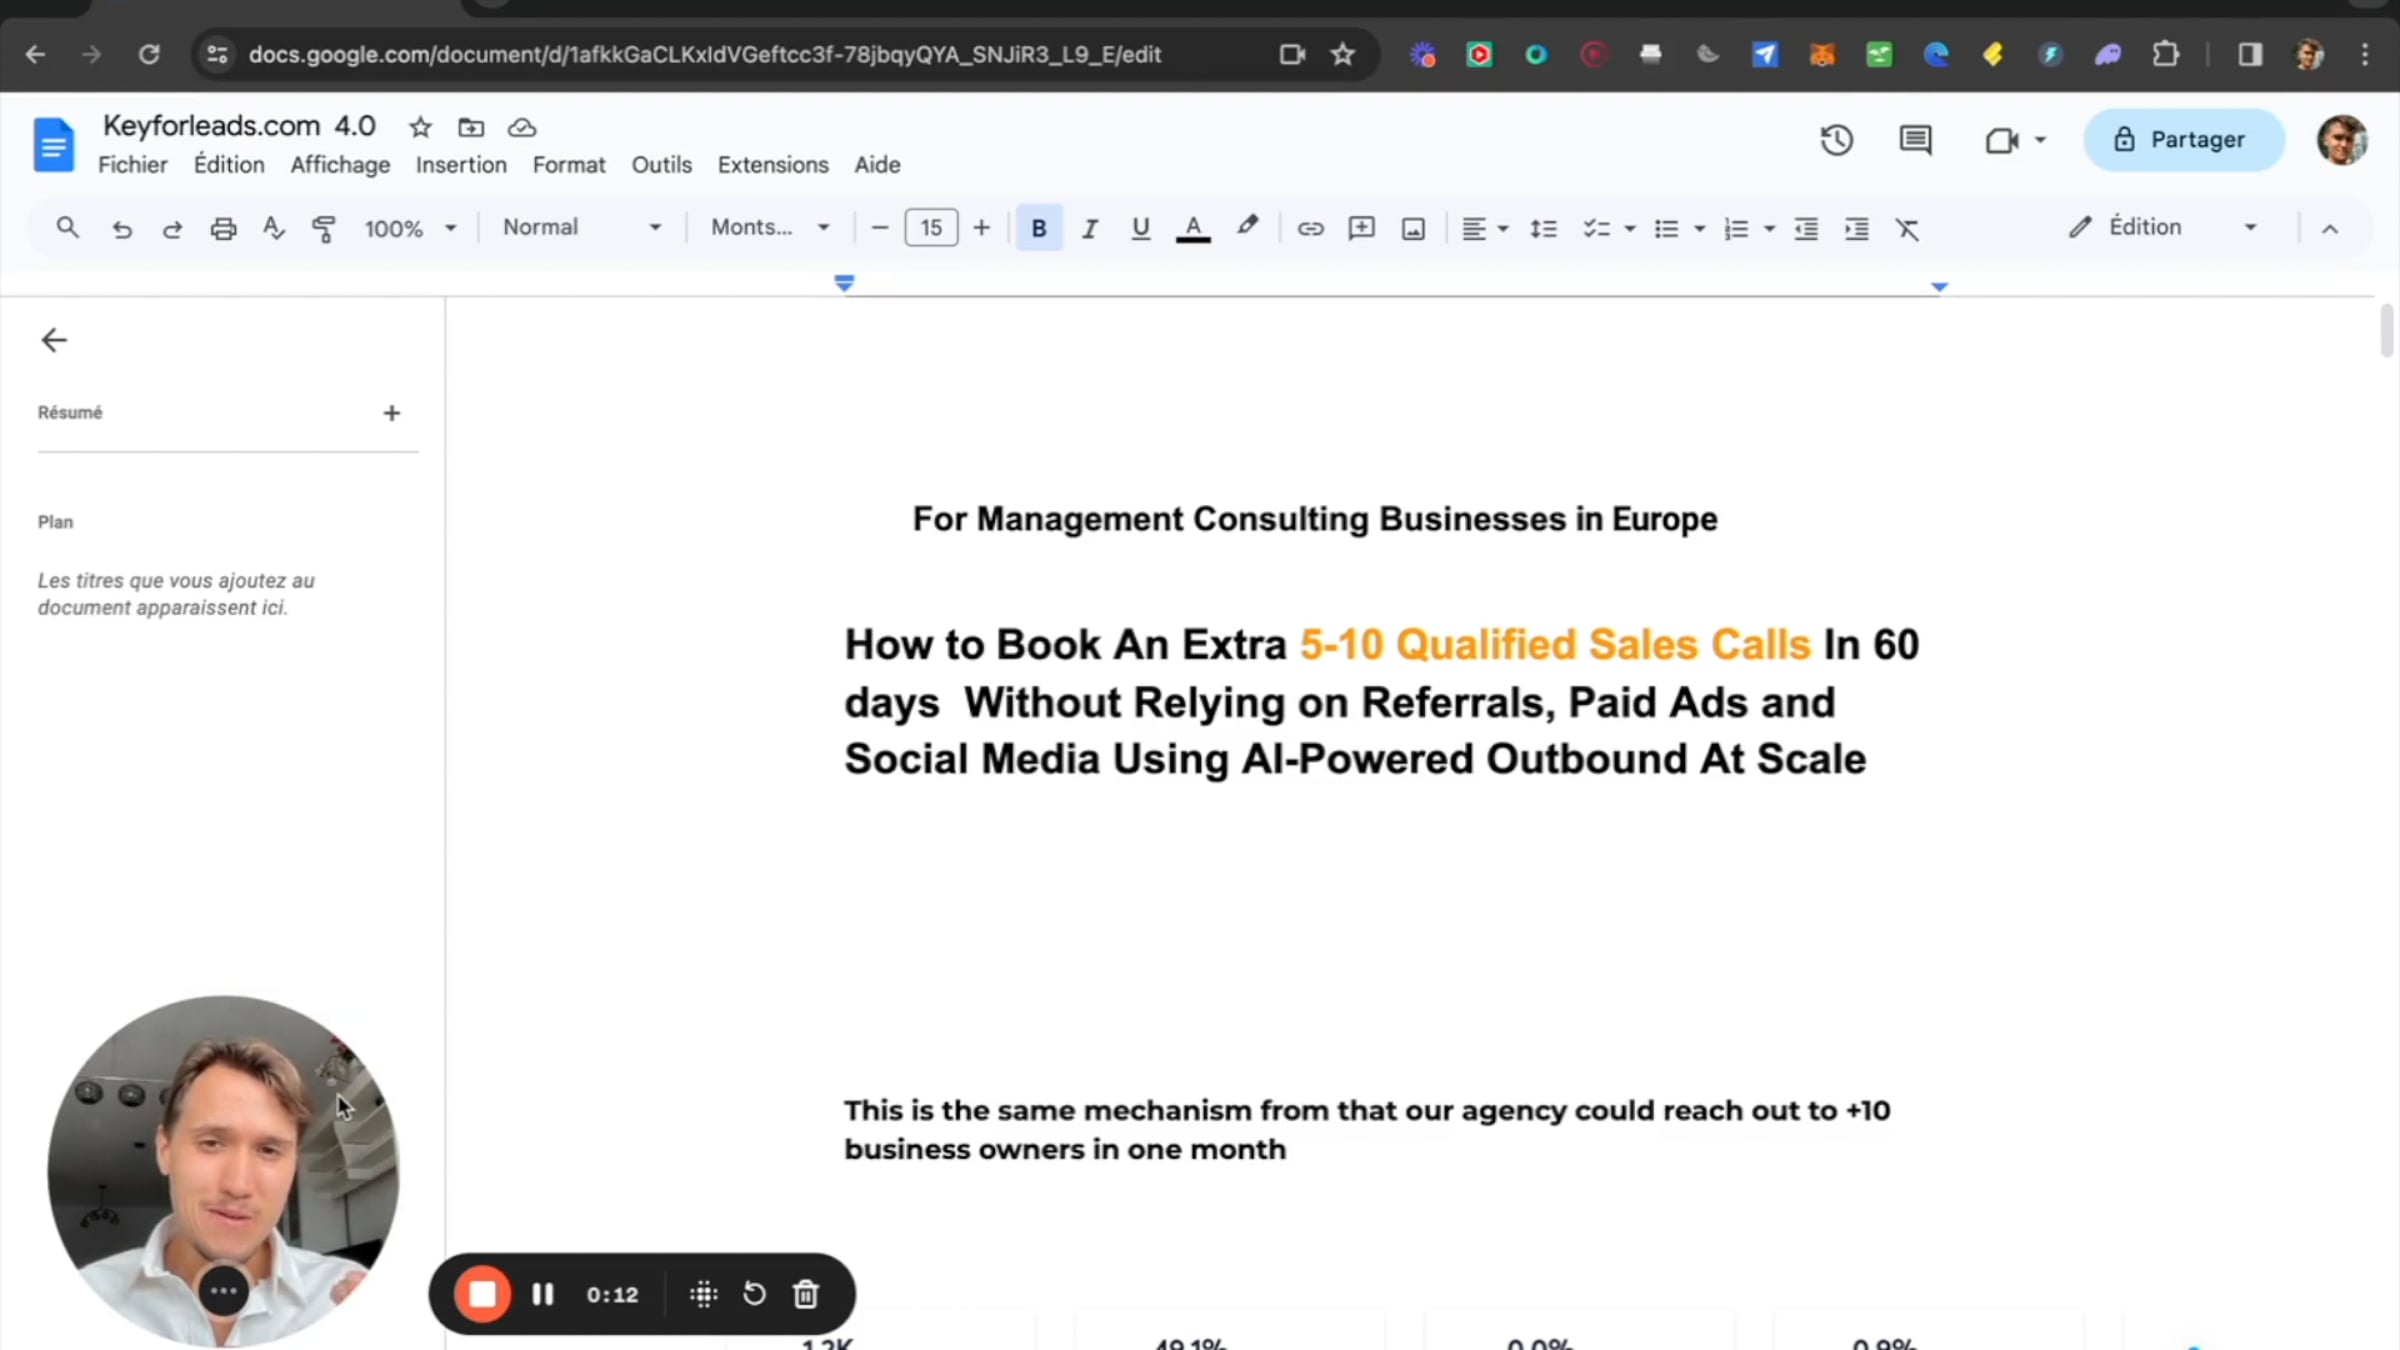Click the Partager share button
Screen dimensions: 2400x1350
click(x=2183, y=140)
